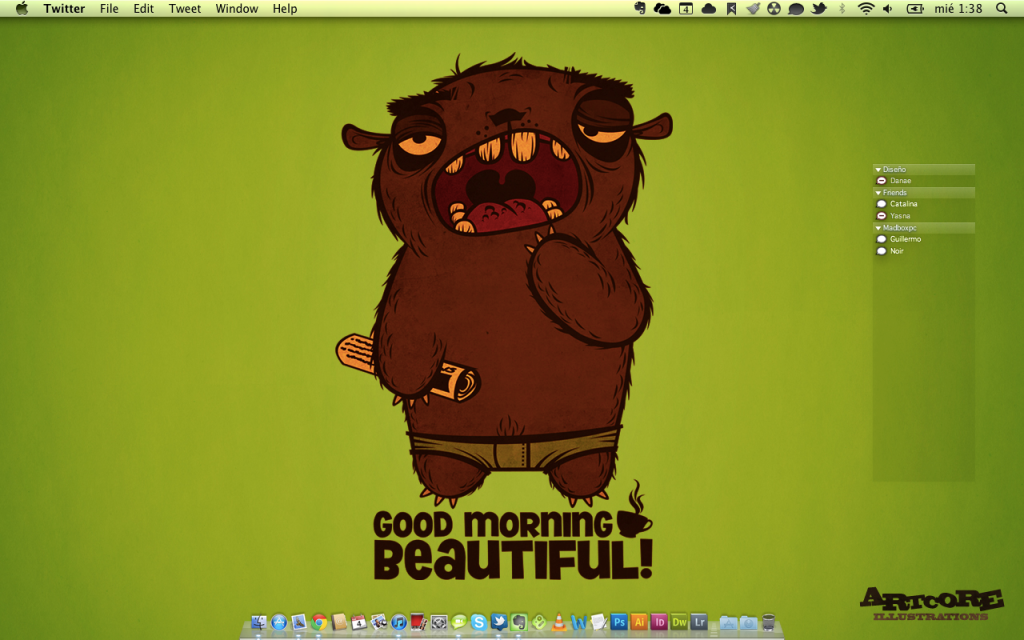Collapse the Friends buddy group

pyautogui.click(x=878, y=193)
